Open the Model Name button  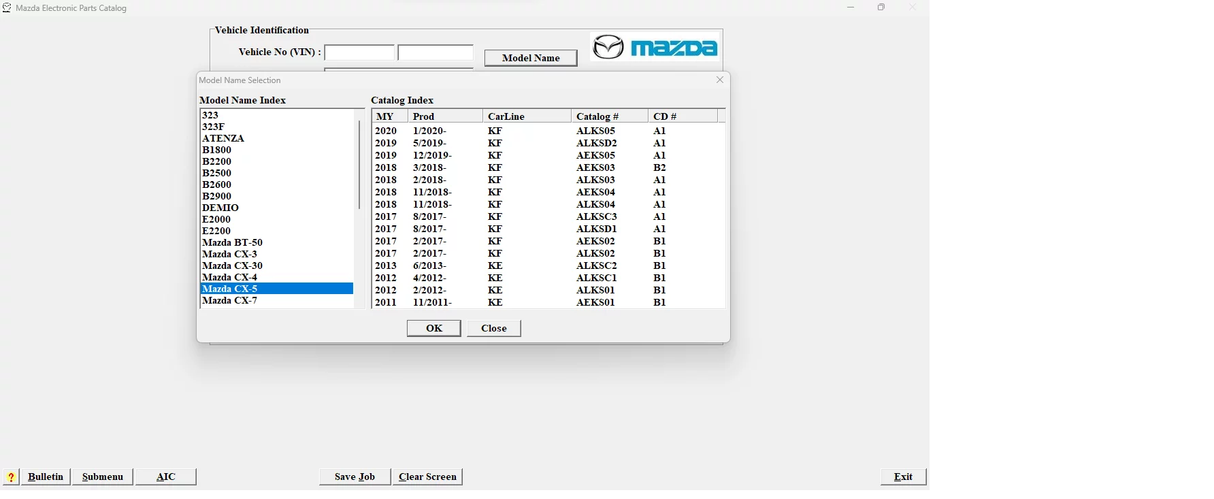coord(530,58)
